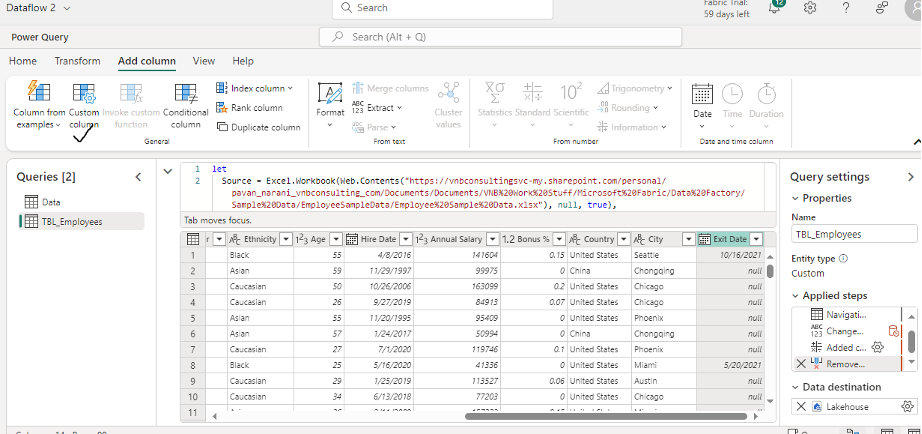Select the Add column tab

coord(147,61)
